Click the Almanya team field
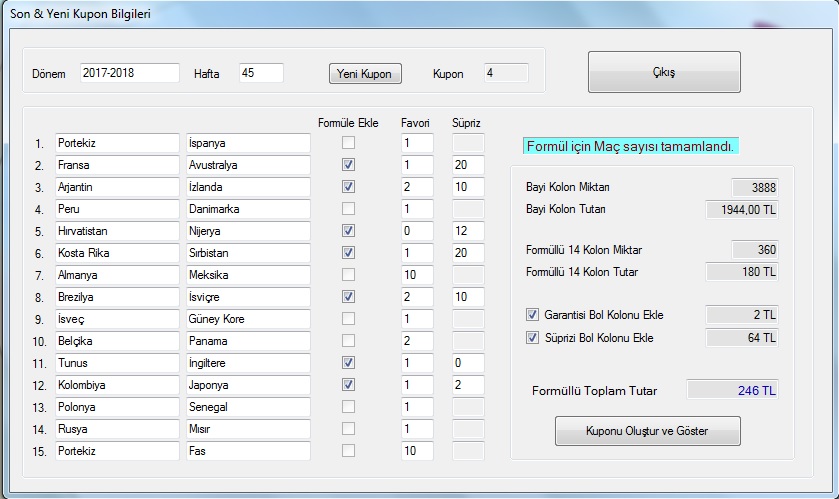 117,275
